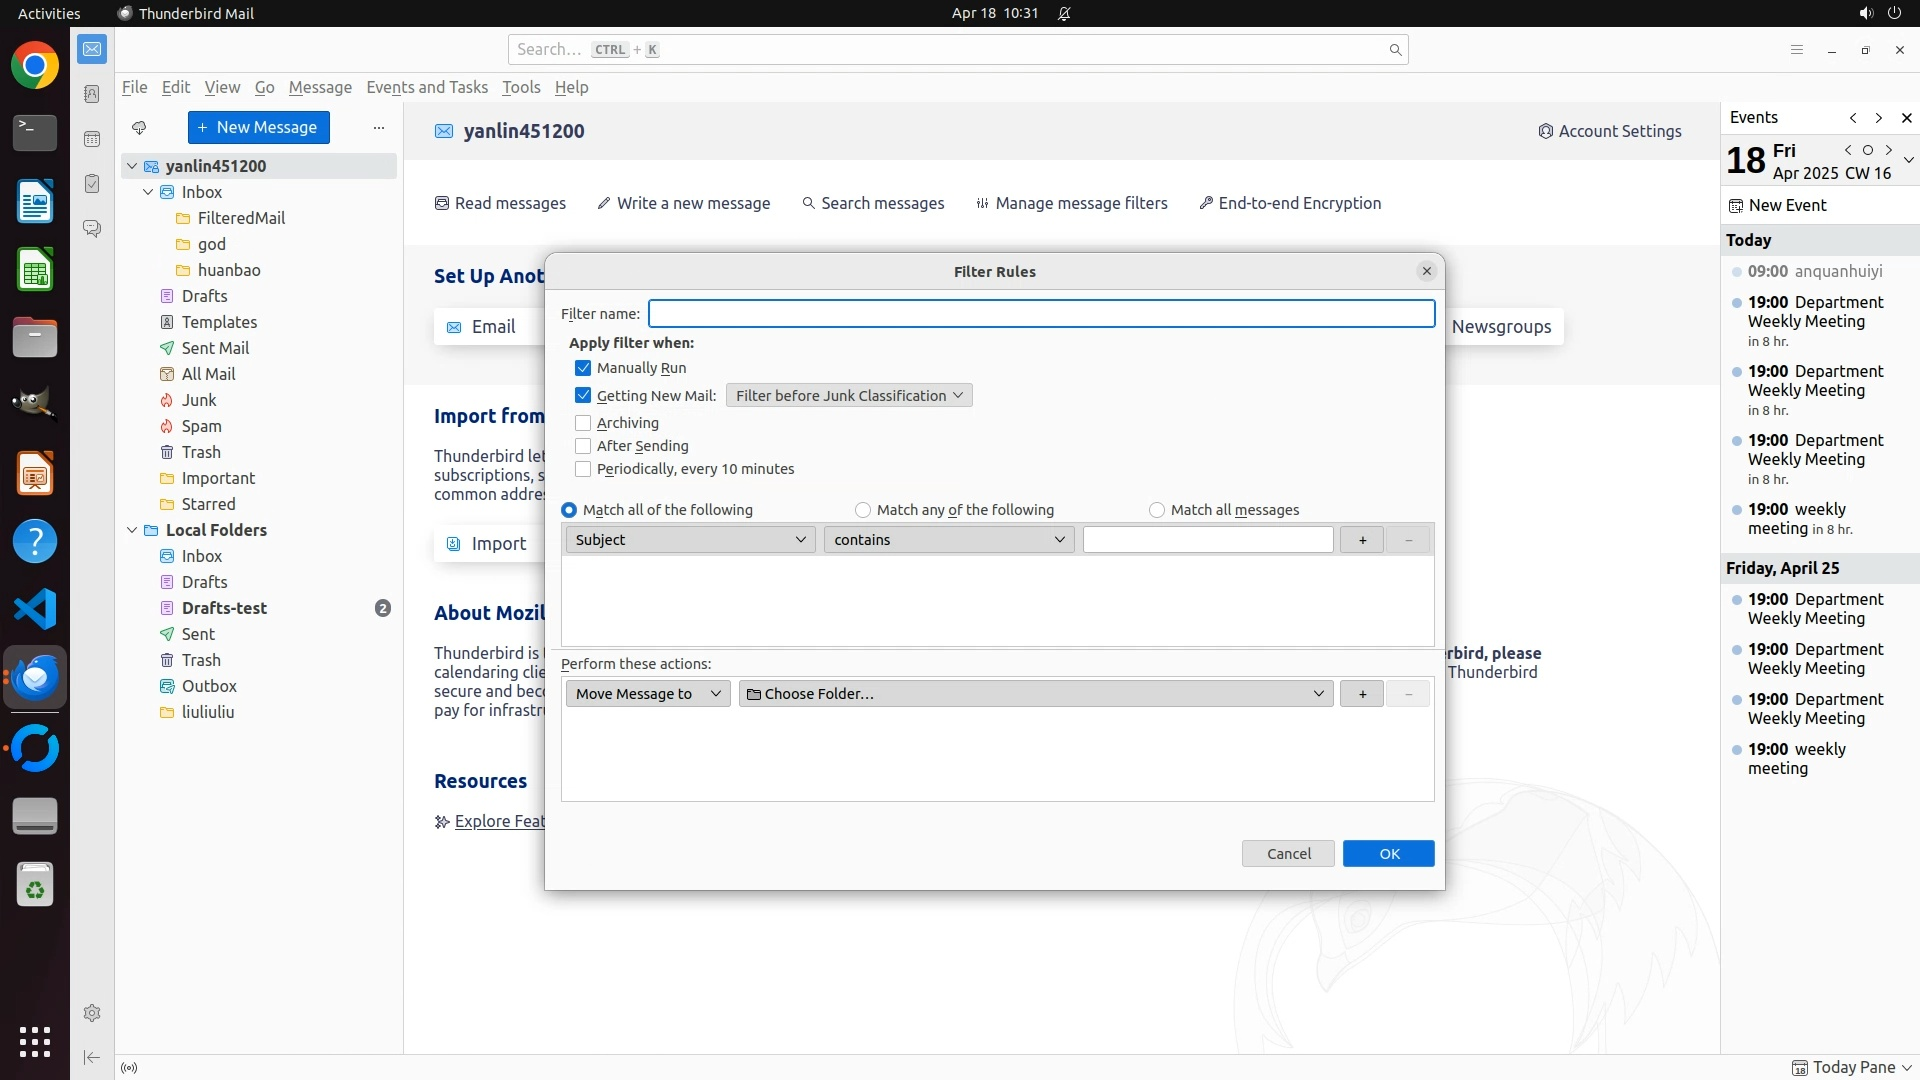Cancel the Filter Rules dialog

(1288, 854)
